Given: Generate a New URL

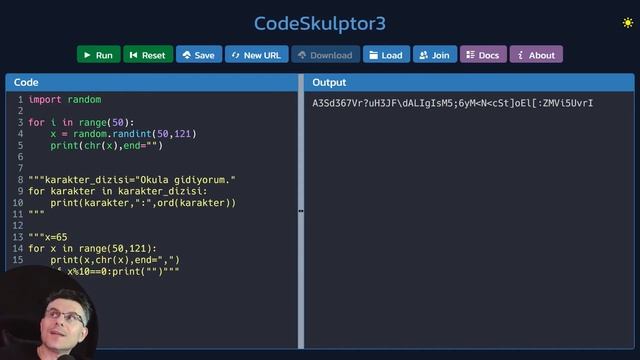Looking at the screenshot, I should click(x=256, y=55).
